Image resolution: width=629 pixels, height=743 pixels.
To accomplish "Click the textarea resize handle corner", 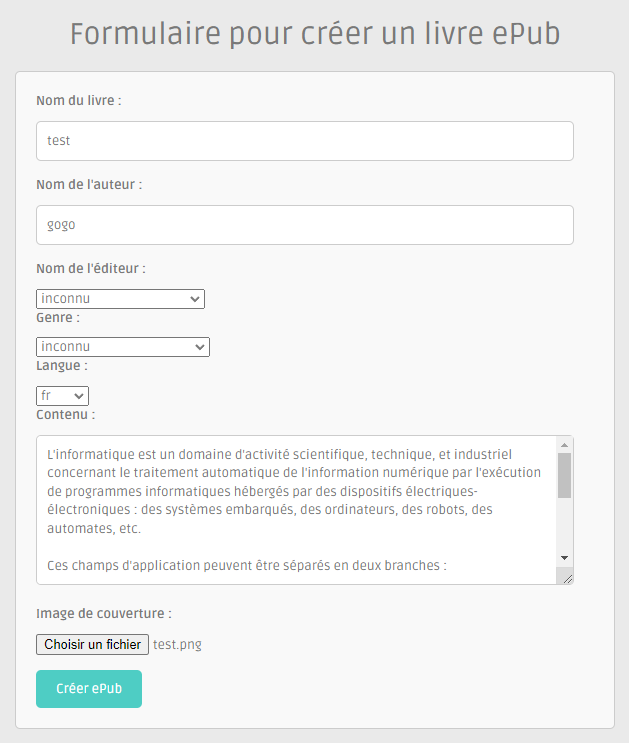I will 567,577.
